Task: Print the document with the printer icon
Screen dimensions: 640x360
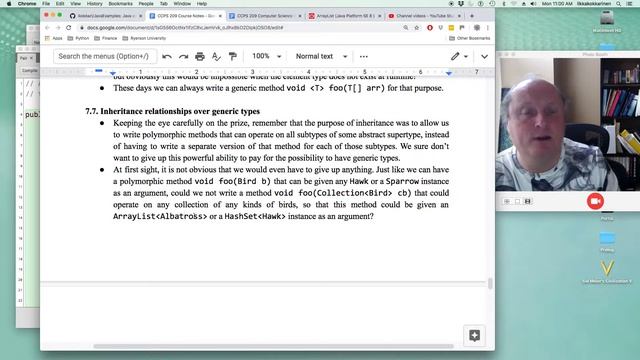Action: (x=200, y=56)
